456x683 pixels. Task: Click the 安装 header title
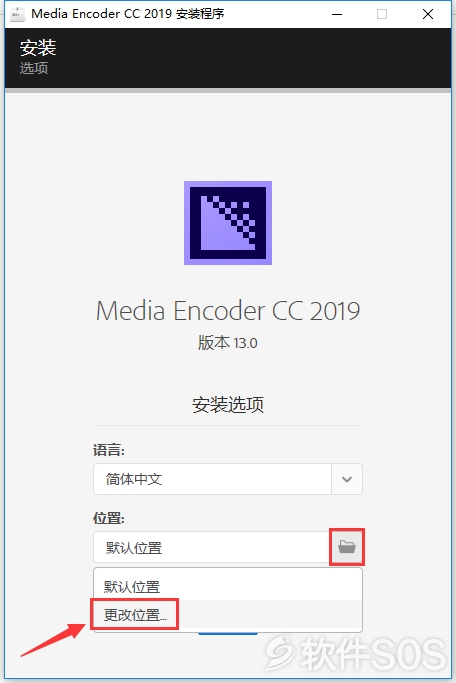[38, 47]
